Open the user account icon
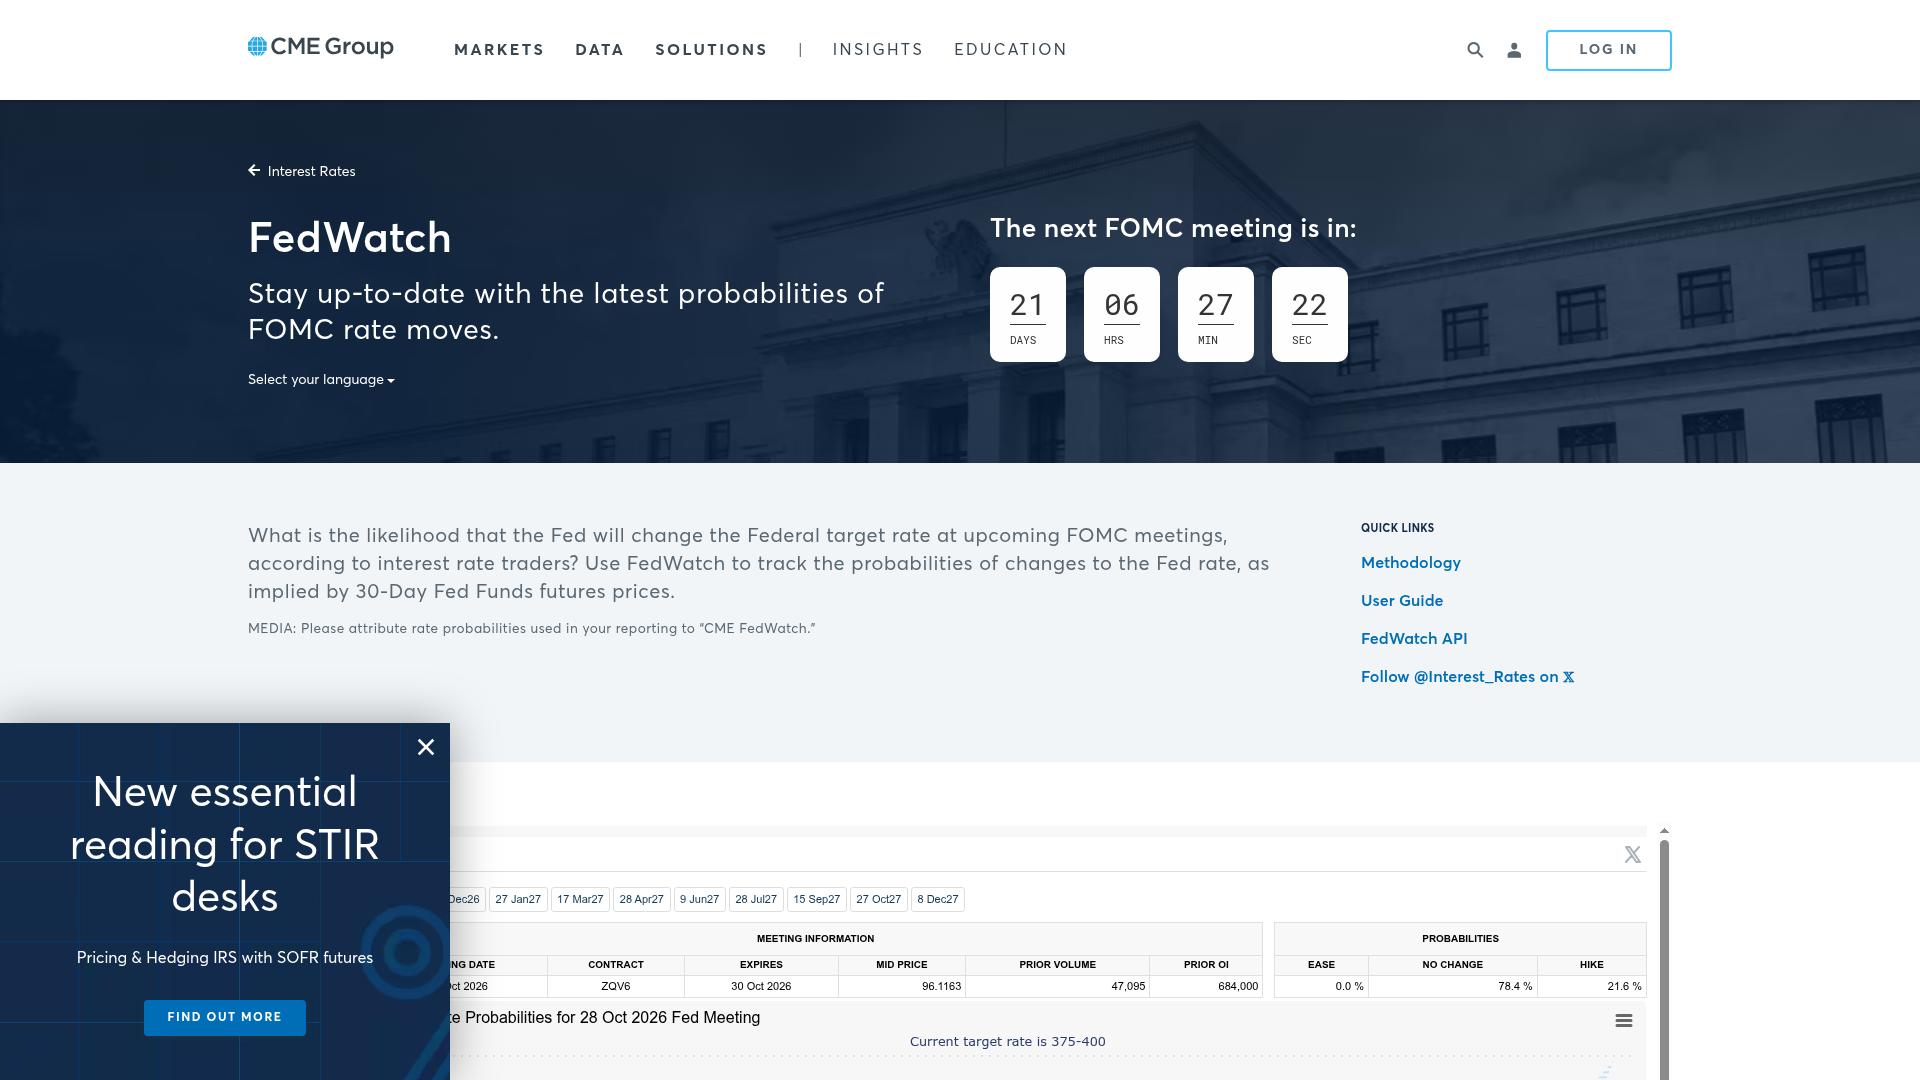The width and height of the screenshot is (1920, 1080). pos(1514,50)
